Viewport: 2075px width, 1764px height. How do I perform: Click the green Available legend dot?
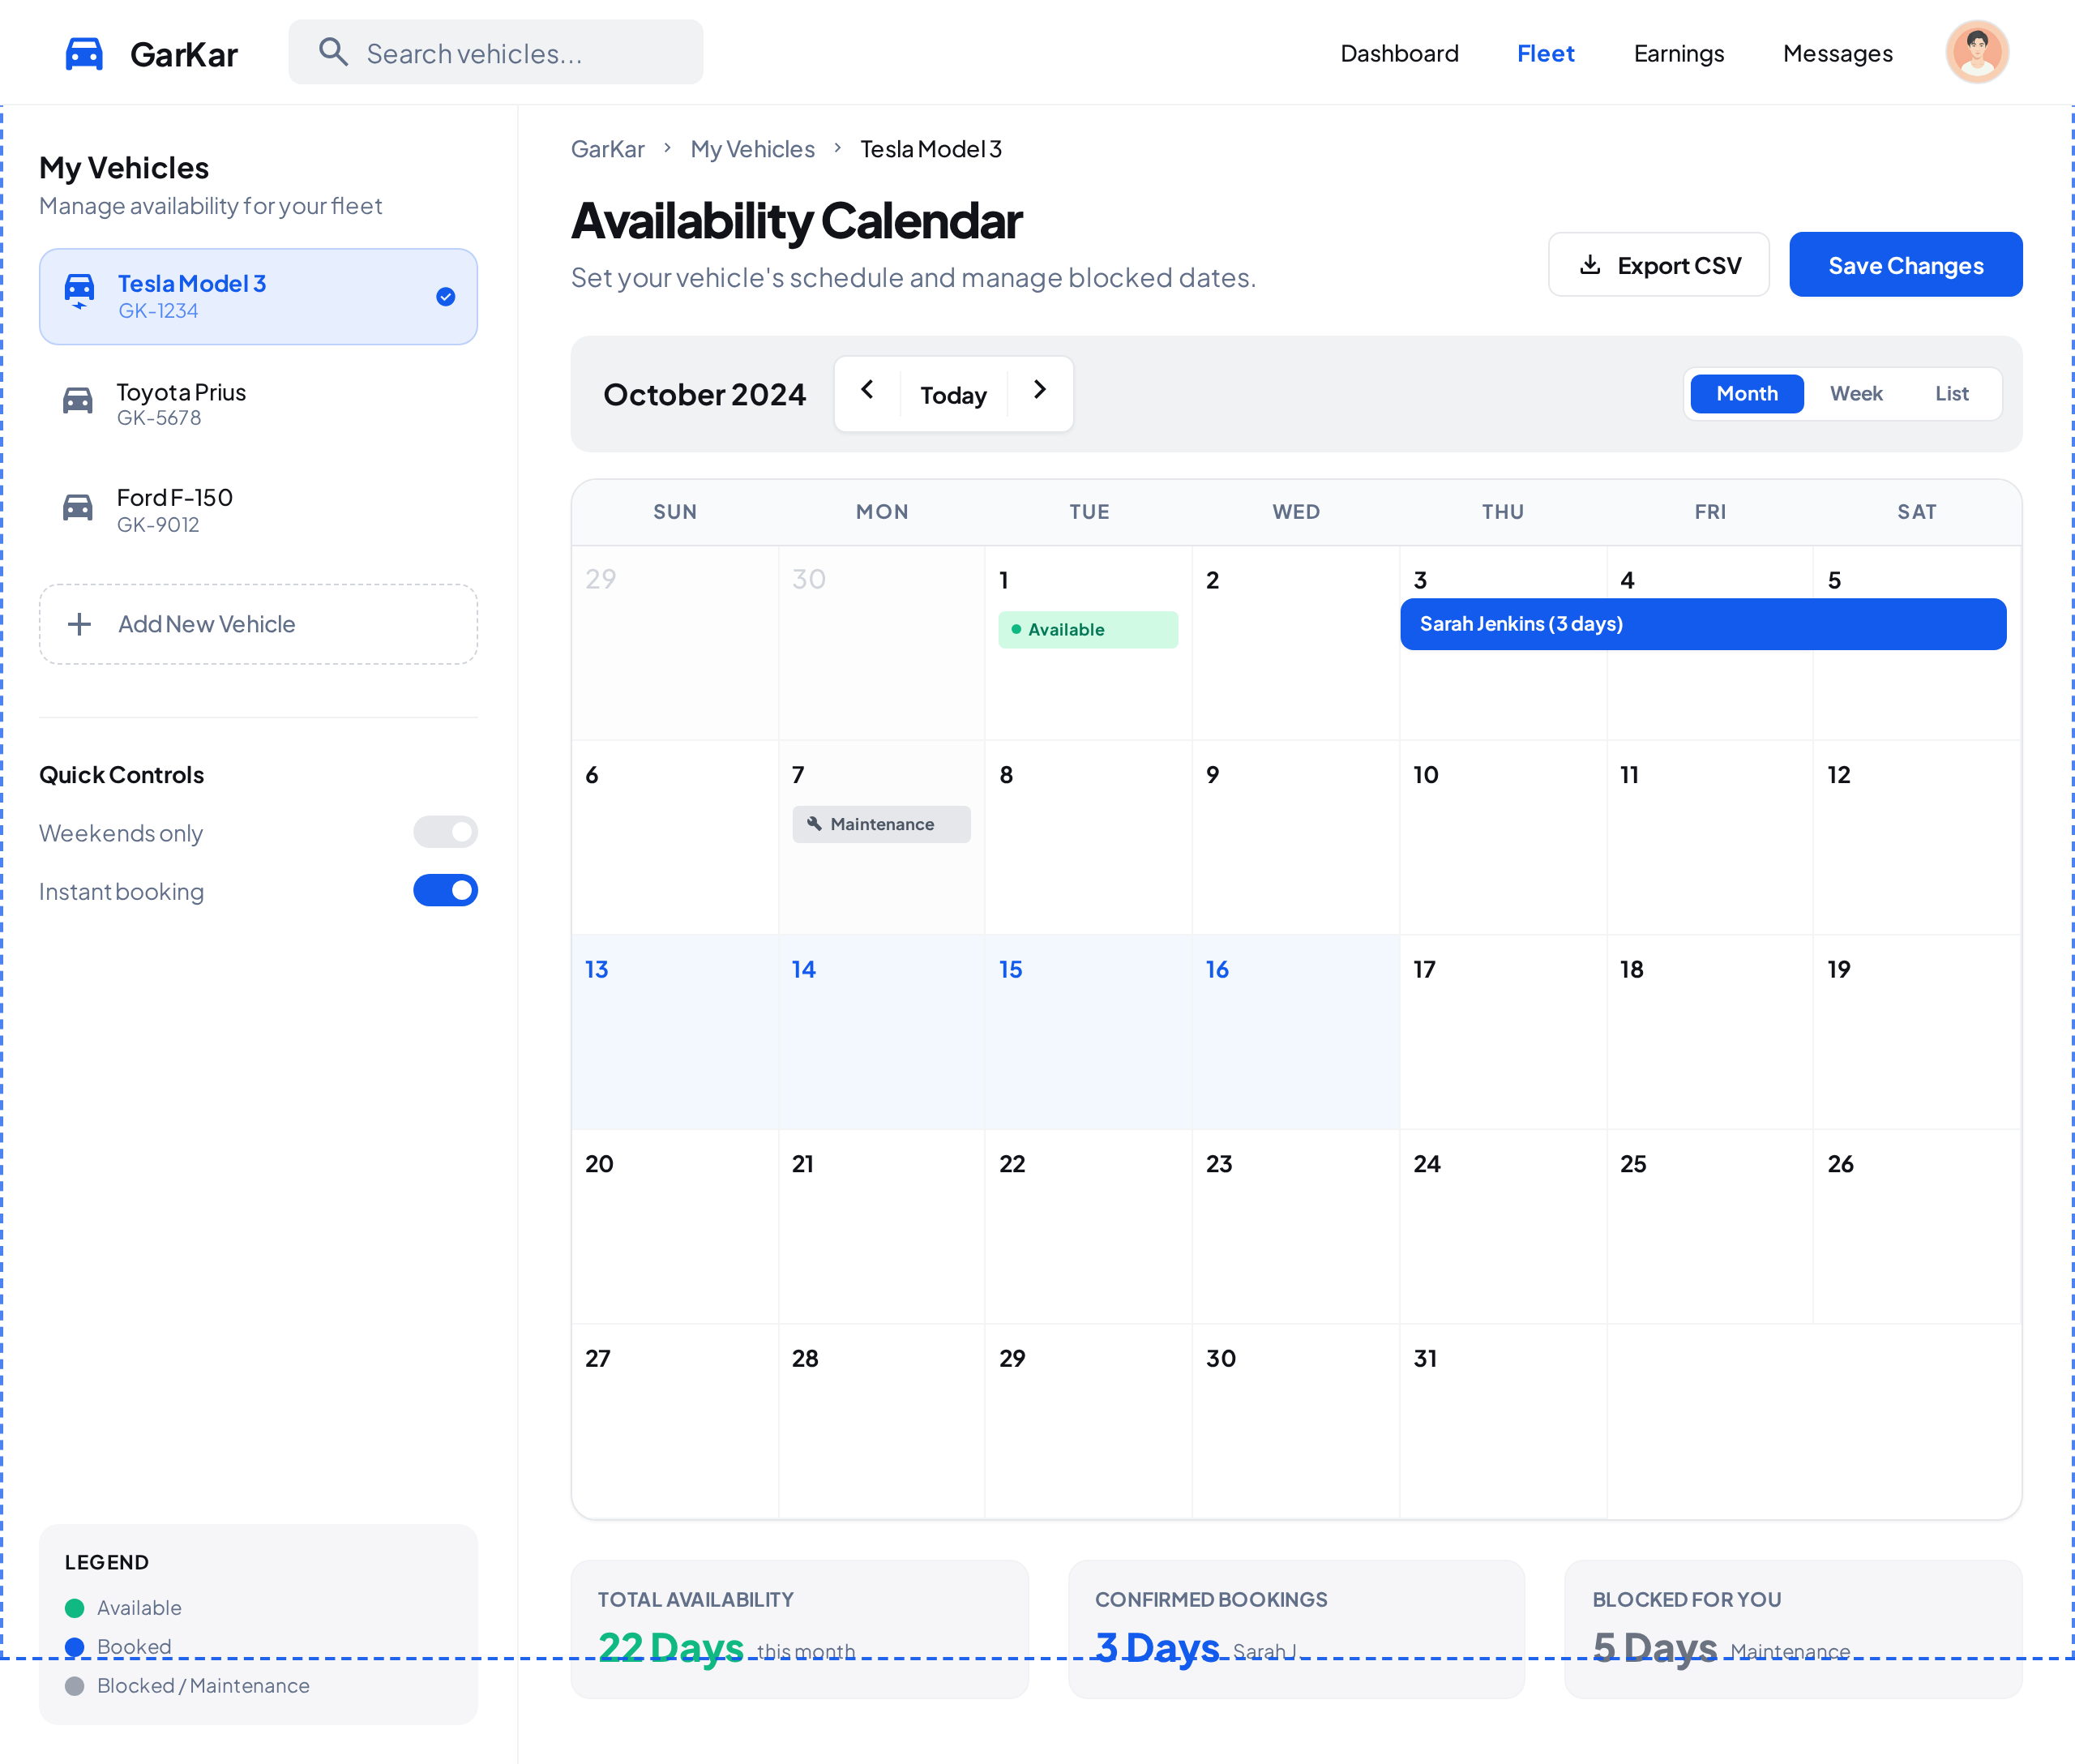coord(75,1608)
